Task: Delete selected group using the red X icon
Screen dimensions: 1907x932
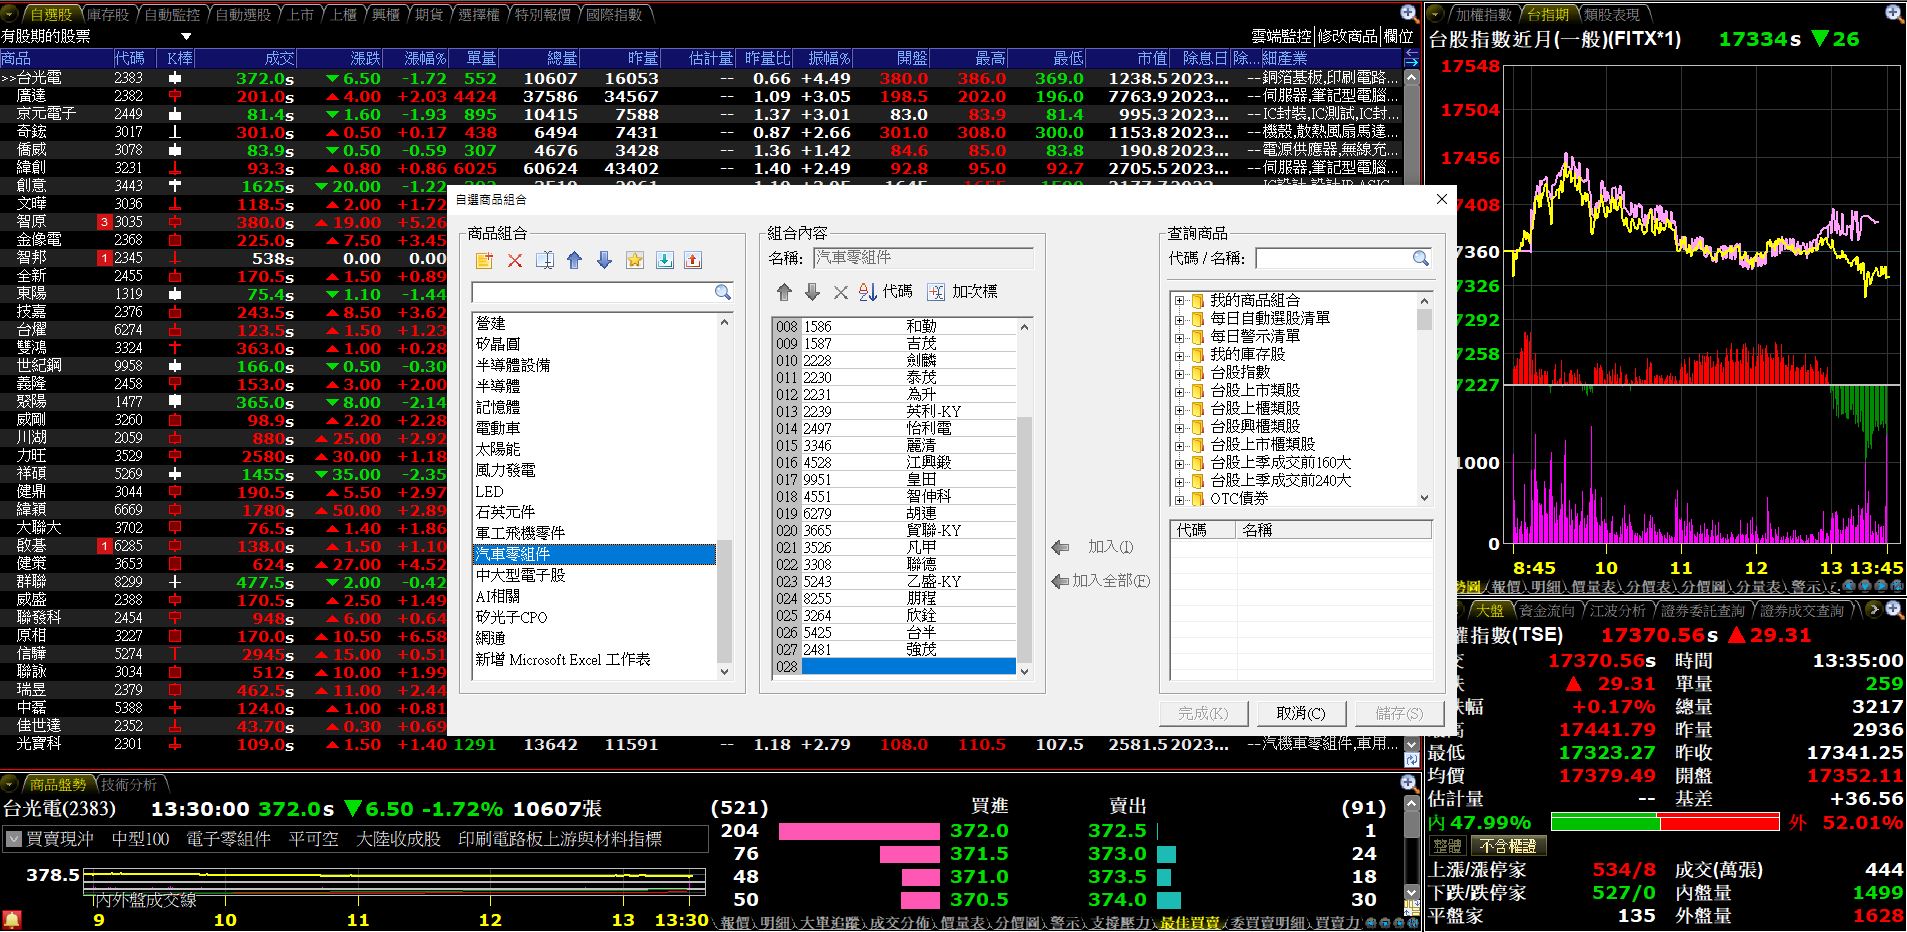Action: pos(514,260)
